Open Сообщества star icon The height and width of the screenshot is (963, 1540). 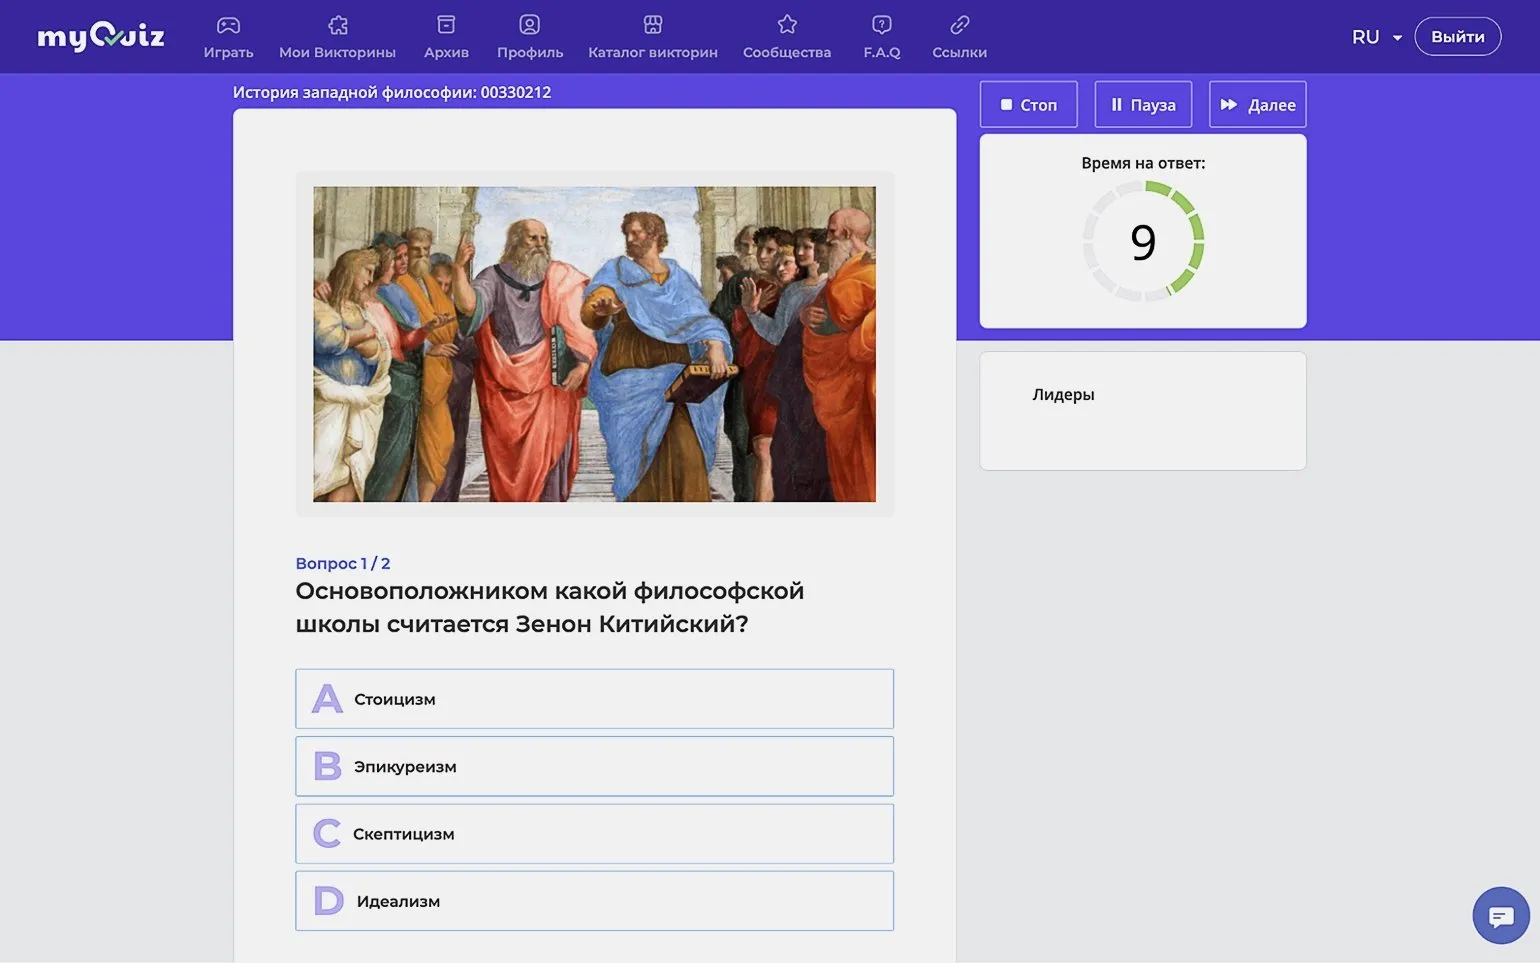pos(787,25)
